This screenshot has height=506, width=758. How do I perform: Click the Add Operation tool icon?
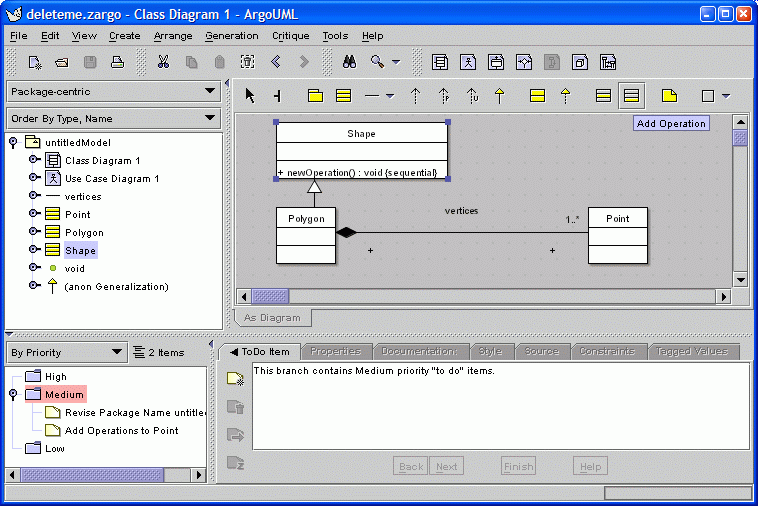pyautogui.click(x=631, y=96)
